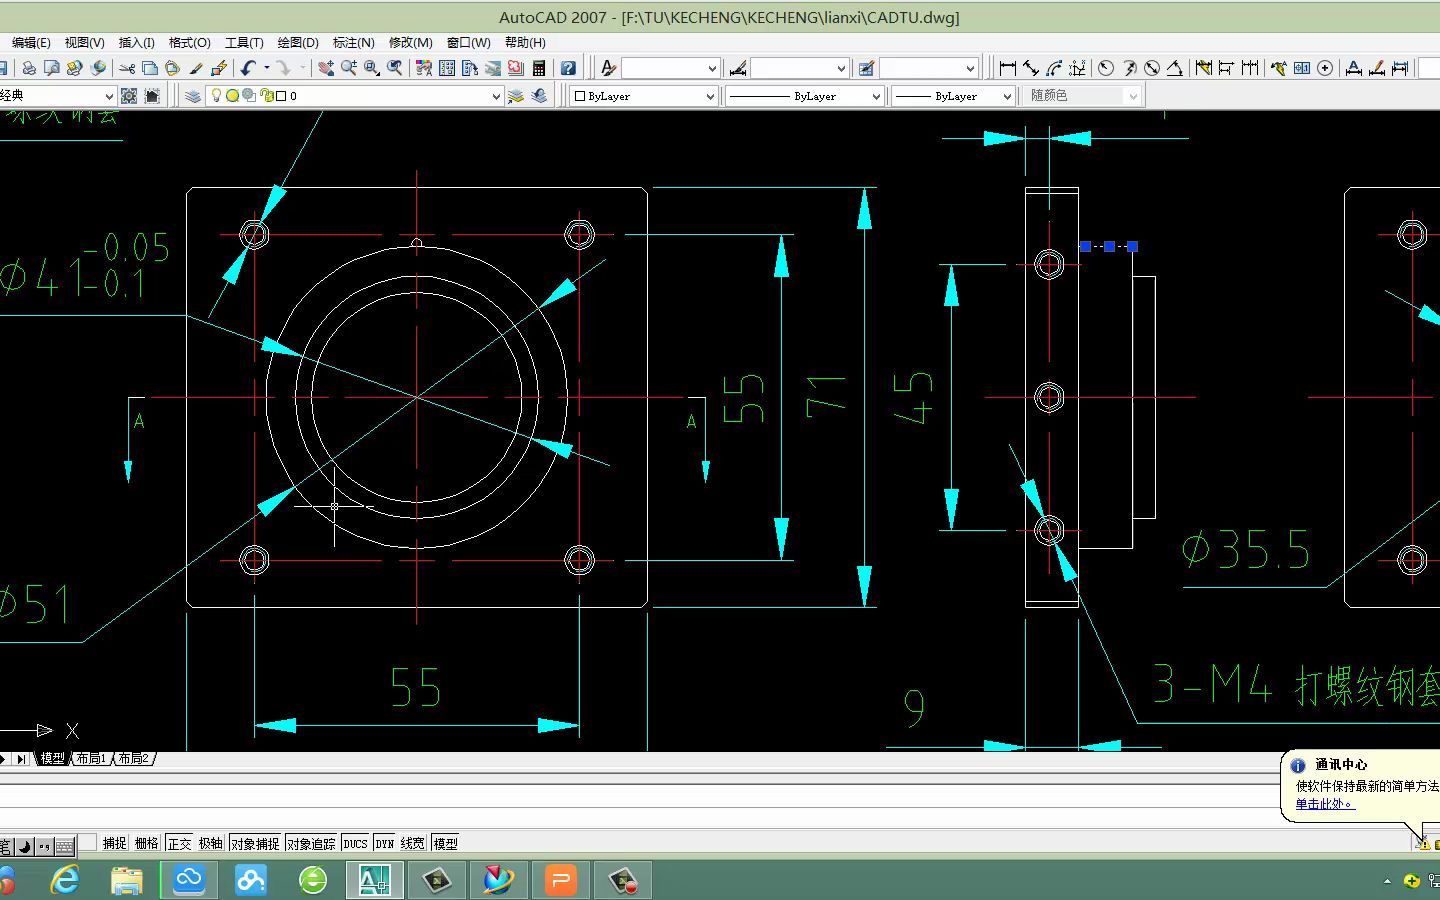This screenshot has width=1440, height=900.
Task: Click the Help question mark icon
Action: 568,68
